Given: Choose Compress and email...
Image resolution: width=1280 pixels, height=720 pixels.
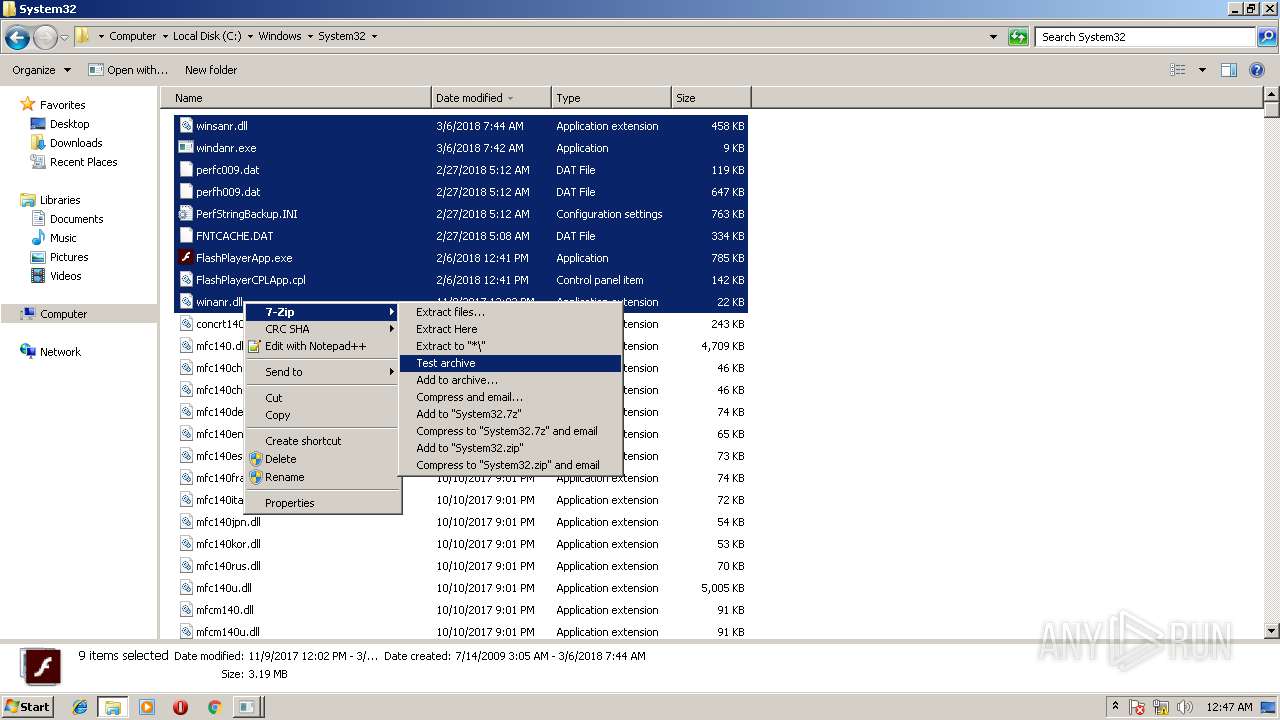Looking at the screenshot, I should (x=510, y=397).
